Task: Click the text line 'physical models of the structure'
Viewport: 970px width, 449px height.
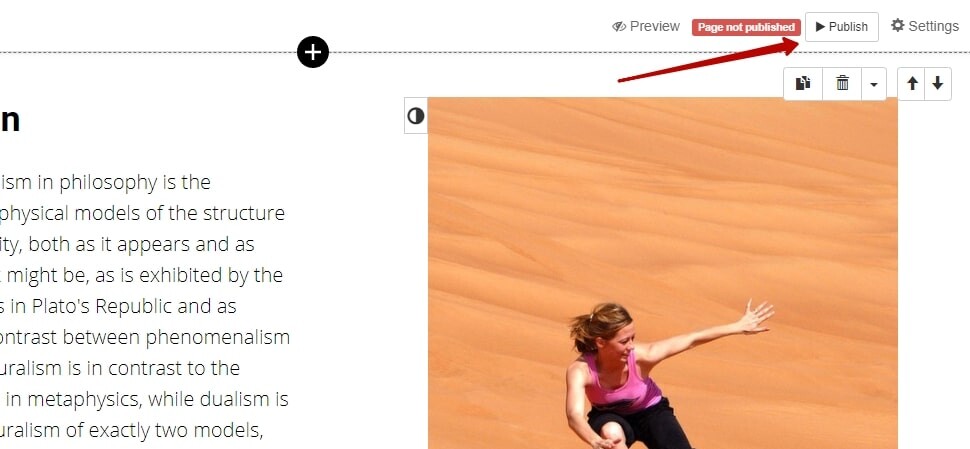Action: point(142,213)
